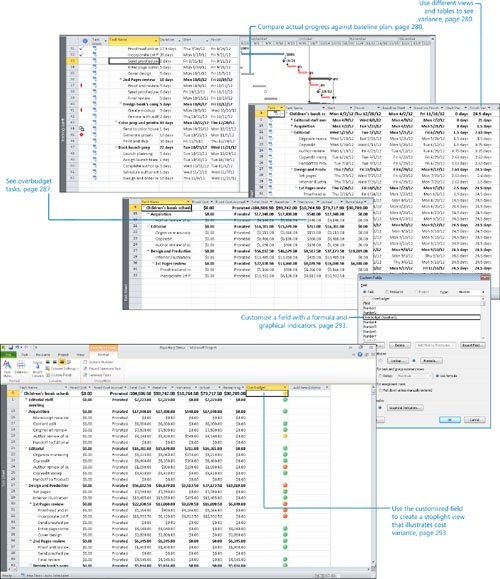Switch to the Task ribbon tab
The image size is (500, 579).
point(24,354)
